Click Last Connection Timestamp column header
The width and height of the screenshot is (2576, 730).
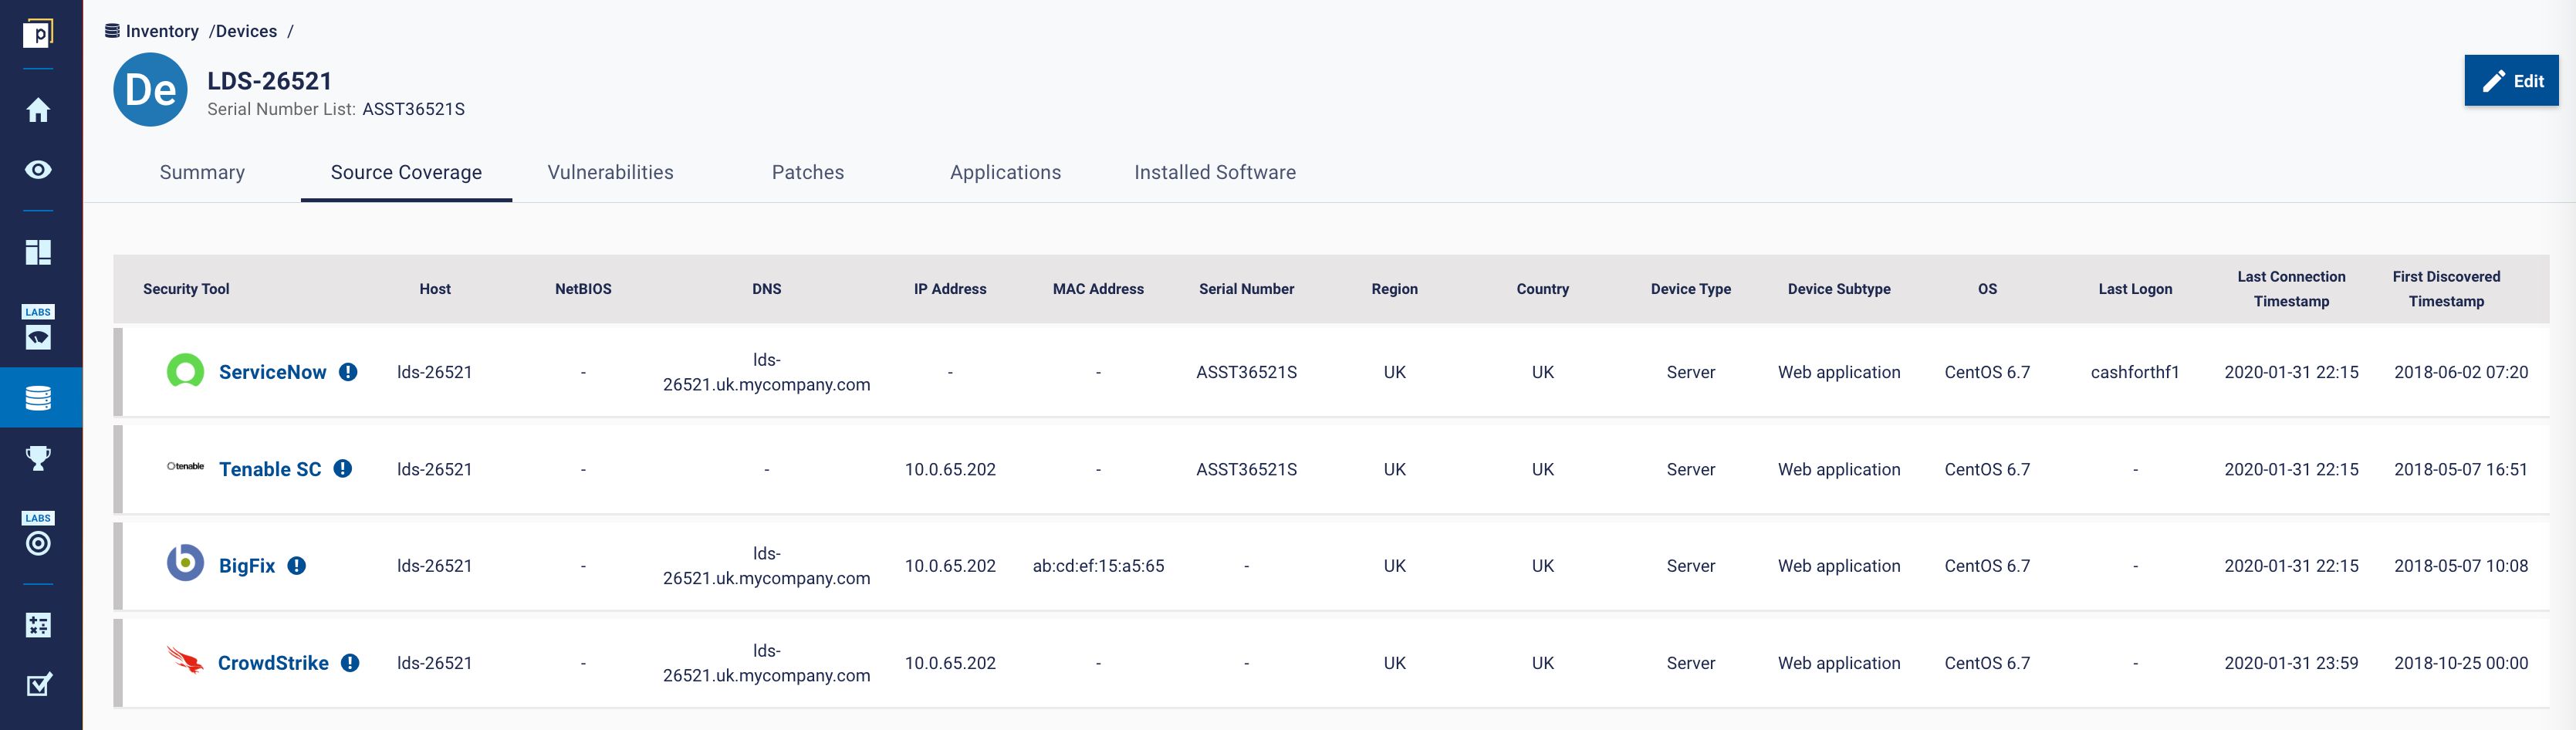2291,289
